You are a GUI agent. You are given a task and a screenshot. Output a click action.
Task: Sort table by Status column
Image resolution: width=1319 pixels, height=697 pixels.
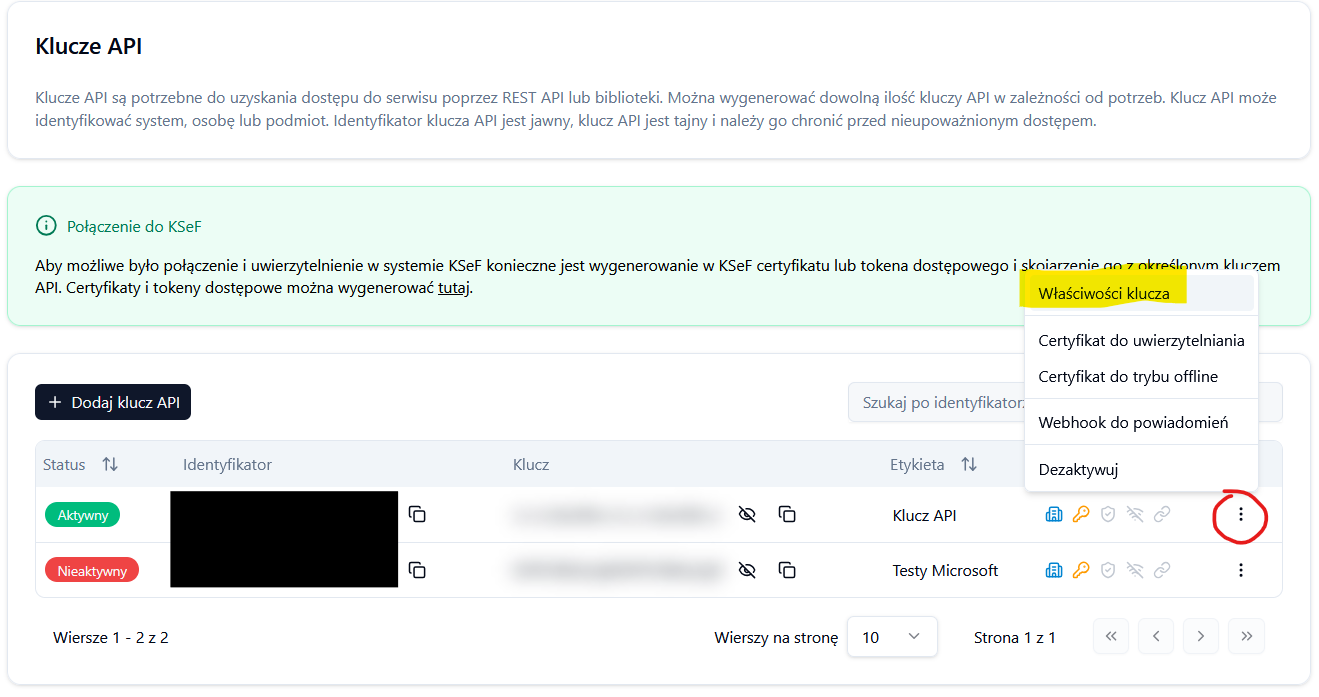coord(110,464)
